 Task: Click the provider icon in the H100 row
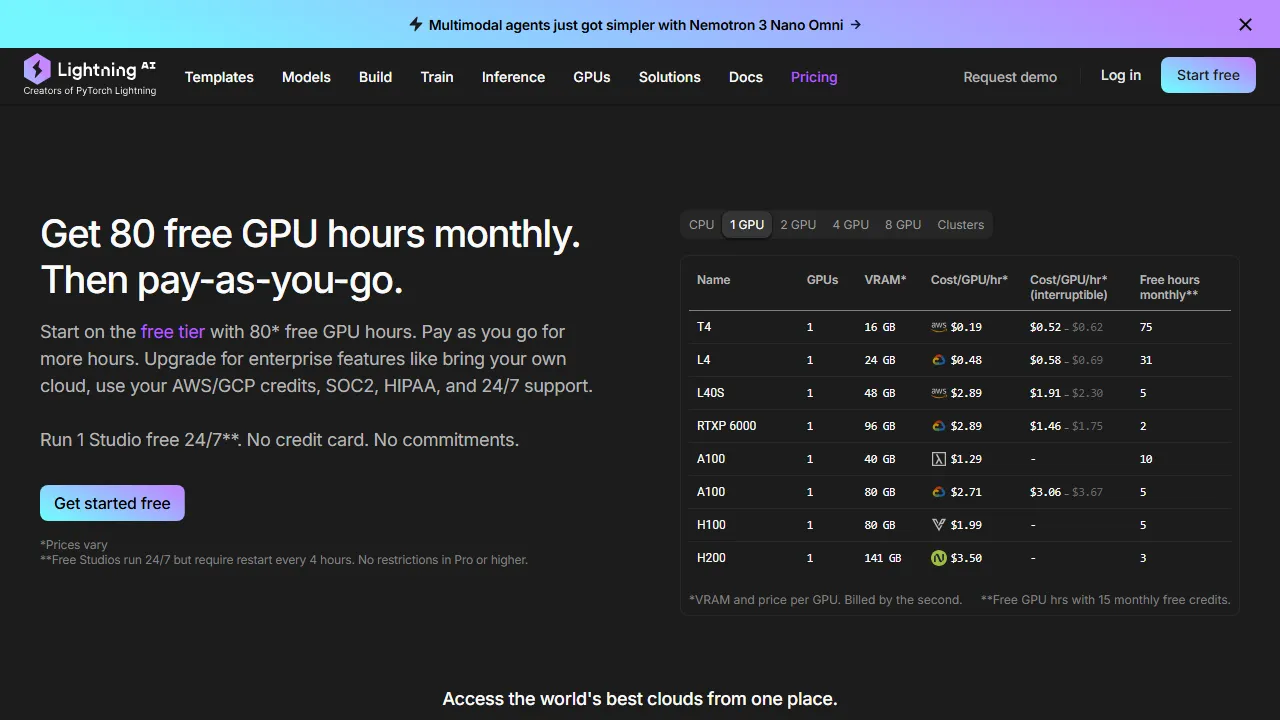click(938, 525)
